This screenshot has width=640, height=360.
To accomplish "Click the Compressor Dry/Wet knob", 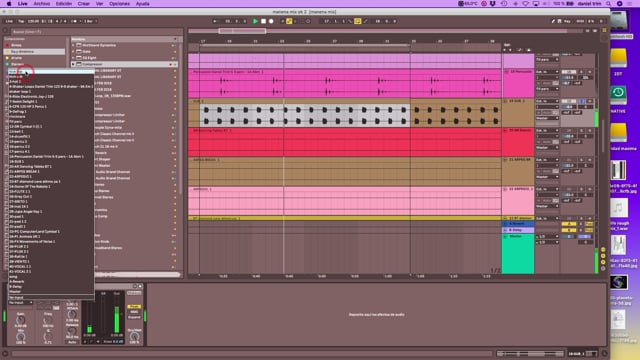I will tap(134, 337).
